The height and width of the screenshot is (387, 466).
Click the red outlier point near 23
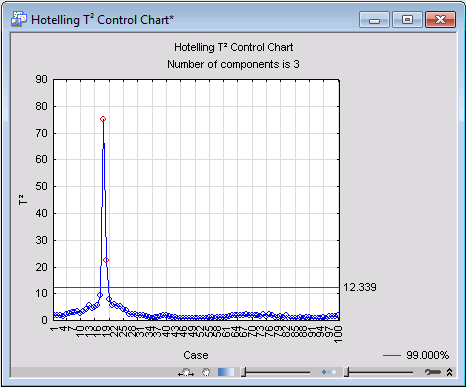(106, 260)
